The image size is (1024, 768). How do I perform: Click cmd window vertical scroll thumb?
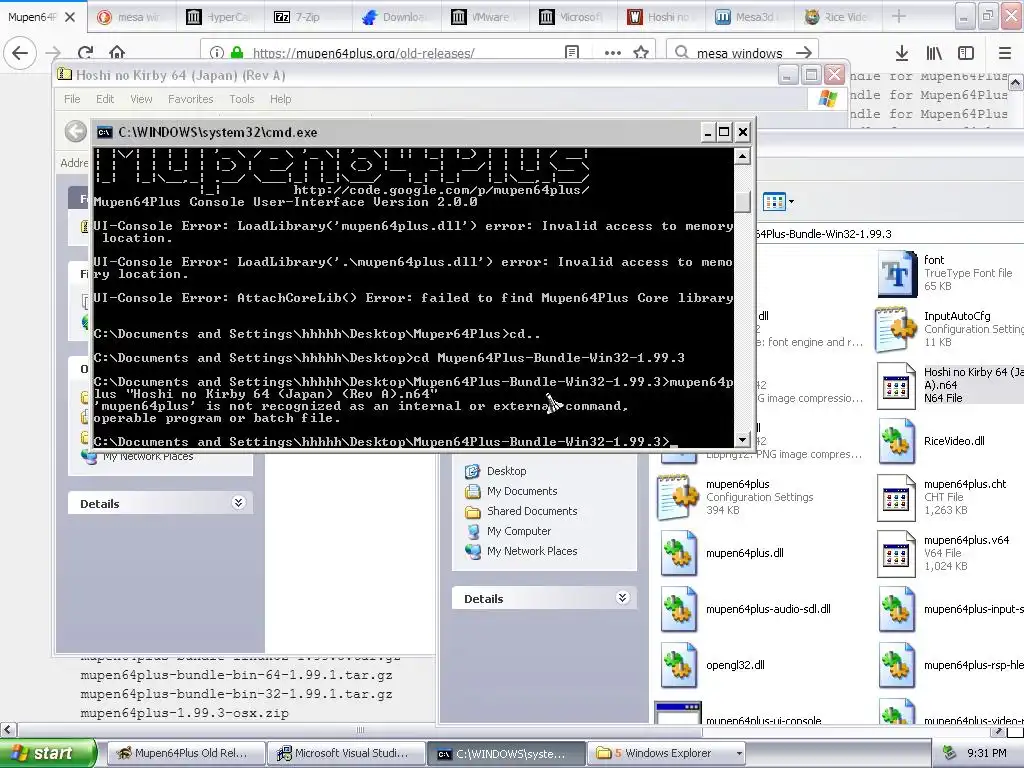742,201
